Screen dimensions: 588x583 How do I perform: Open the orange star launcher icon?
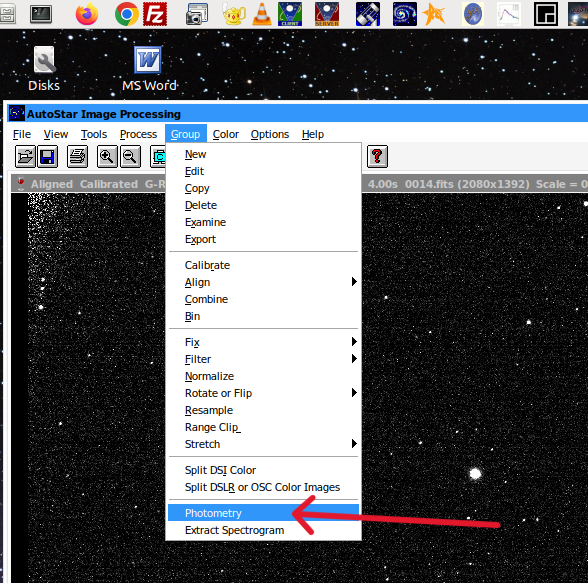tap(434, 14)
